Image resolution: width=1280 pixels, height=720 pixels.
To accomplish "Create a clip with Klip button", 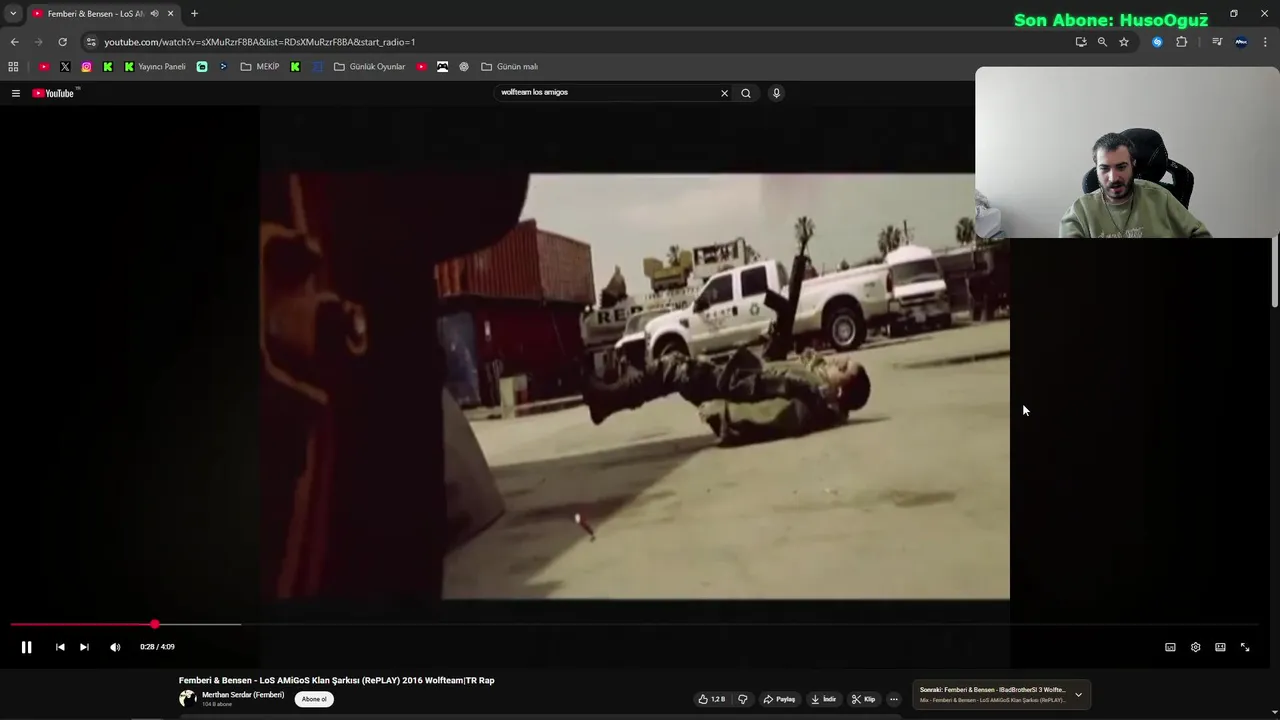I will click(x=863, y=699).
